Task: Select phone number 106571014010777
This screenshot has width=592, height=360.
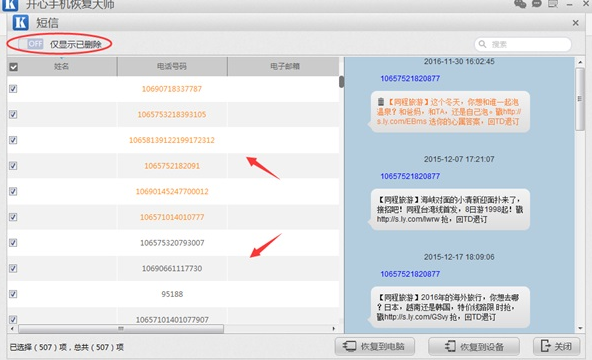Action: click(172, 217)
